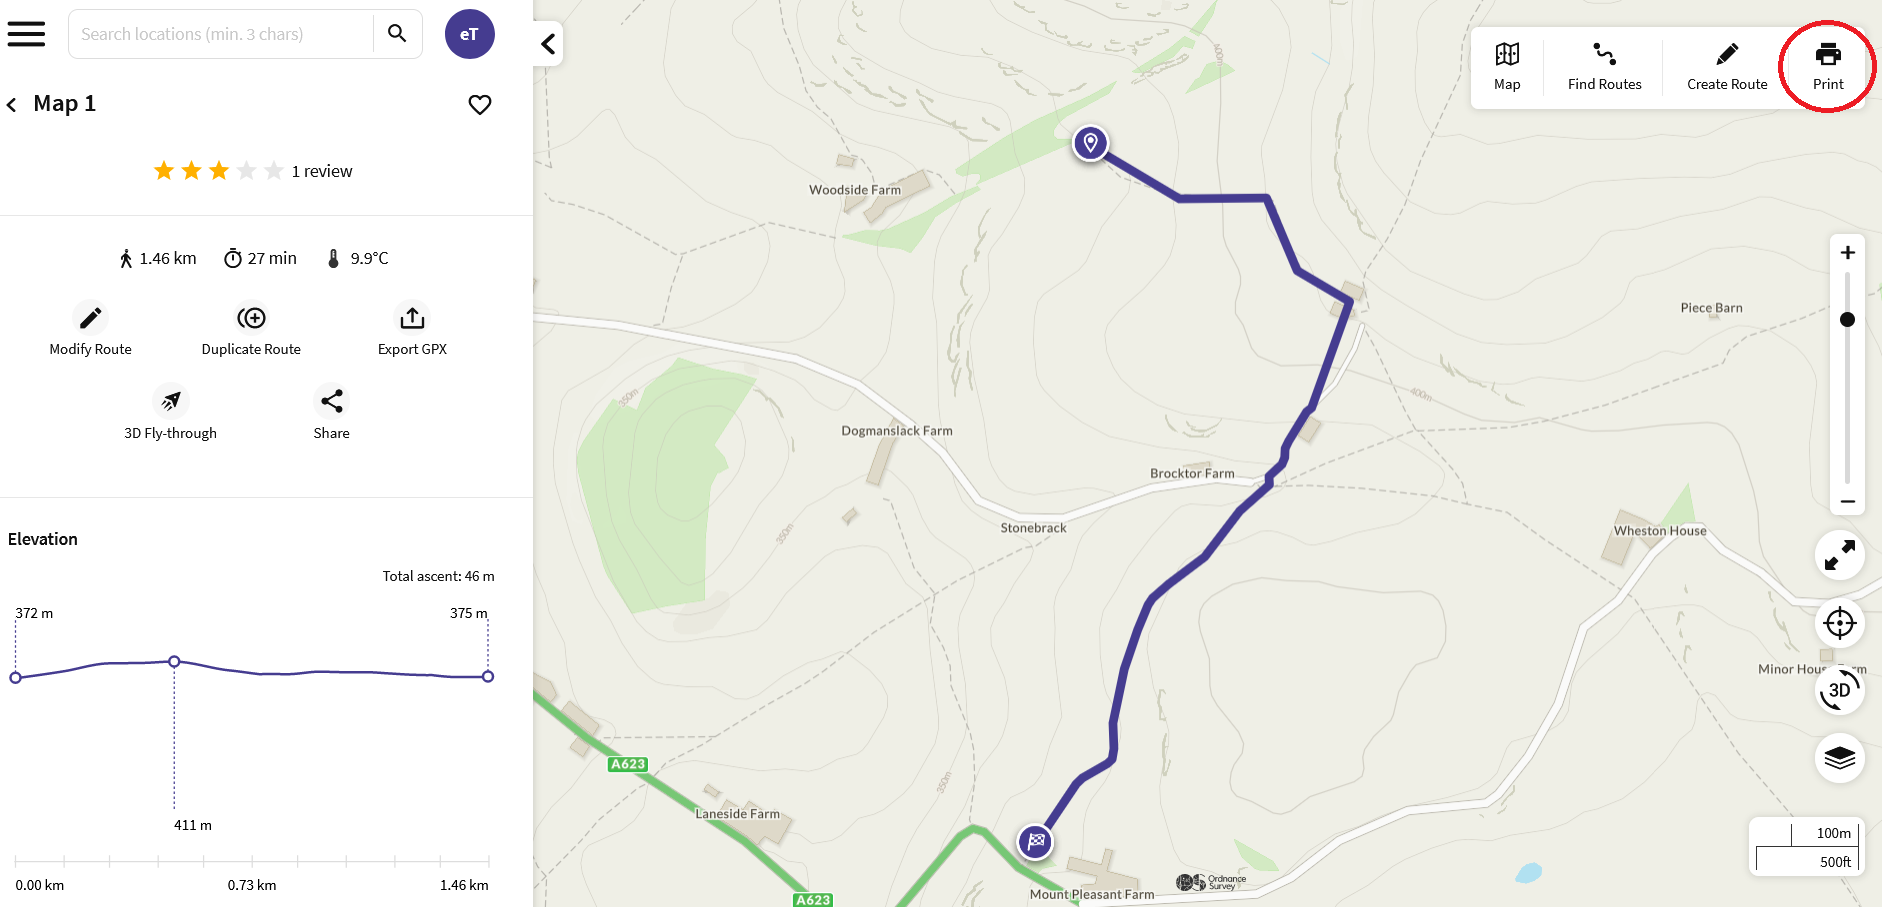This screenshot has width=1885, height=907.
Task: Toggle the scale to 500ft units
Action: pyautogui.click(x=1831, y=861)
